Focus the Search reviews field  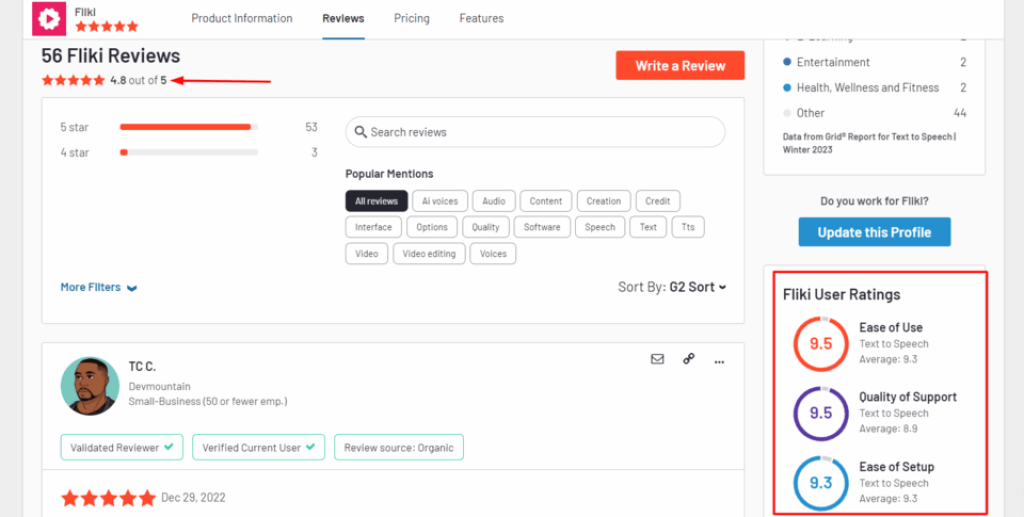click(536, 132)
